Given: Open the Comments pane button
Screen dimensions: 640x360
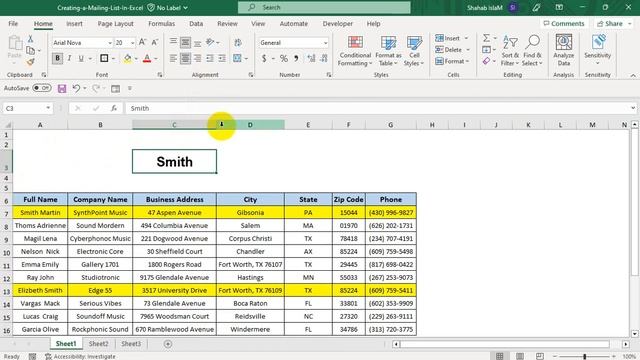Looking at the screenshot, I should pos(564,24).
